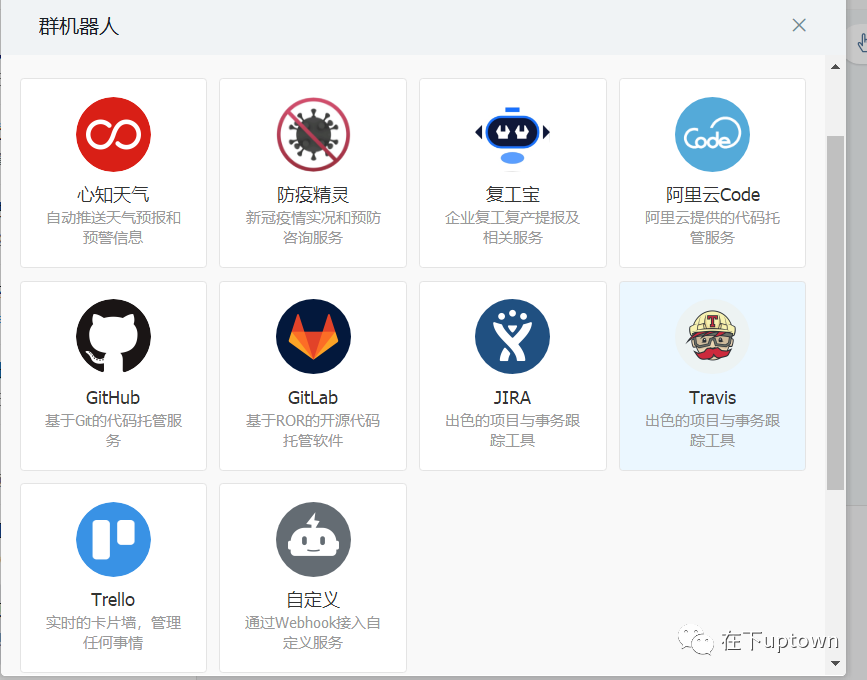Pick the 自定义 grey robot icon
Image resolution: width=867 pixels, height=680 pixels.
(x=314, y=539)
